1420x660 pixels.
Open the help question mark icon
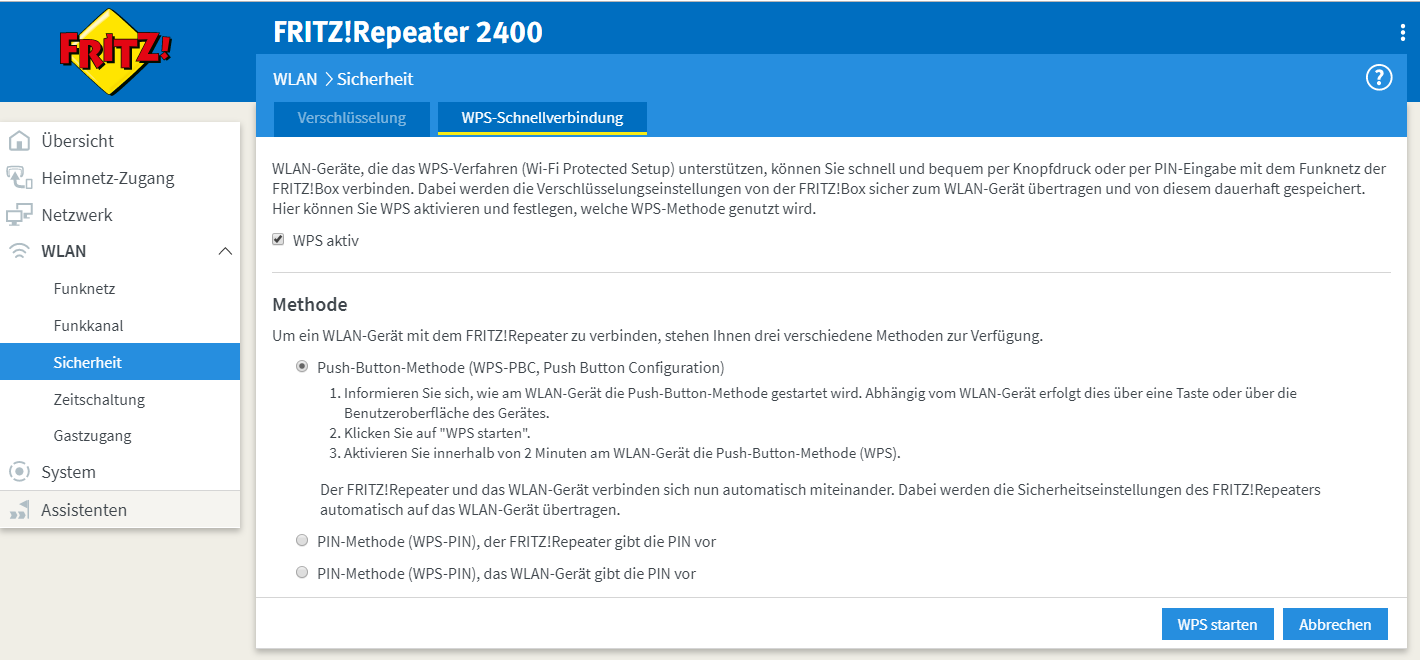[1379, 77]
